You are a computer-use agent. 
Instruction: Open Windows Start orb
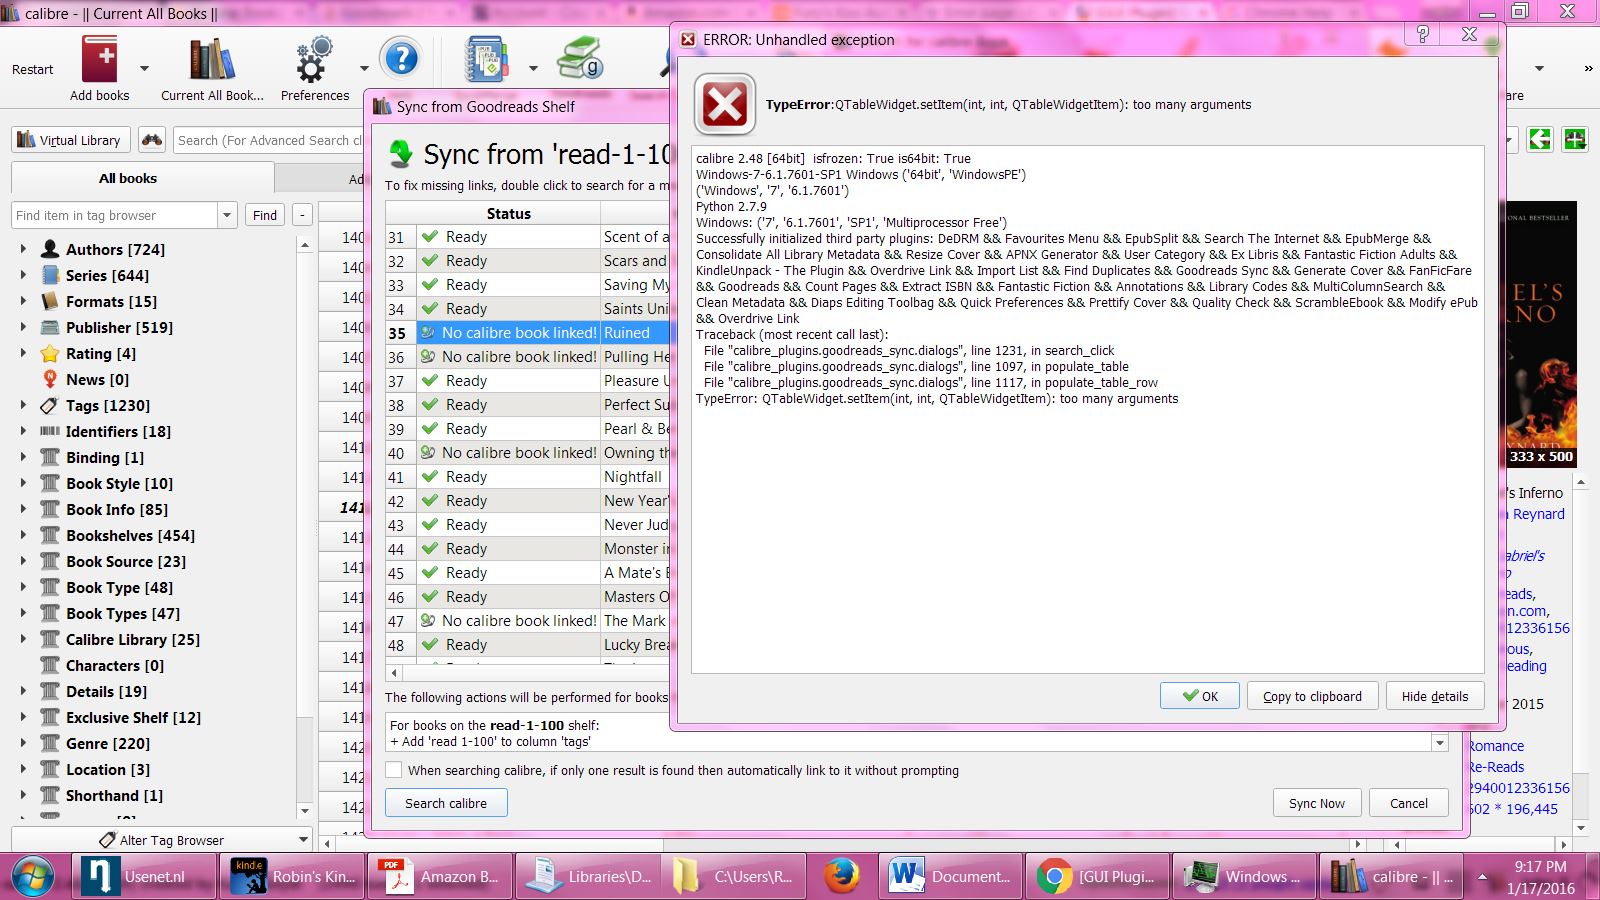33,876
